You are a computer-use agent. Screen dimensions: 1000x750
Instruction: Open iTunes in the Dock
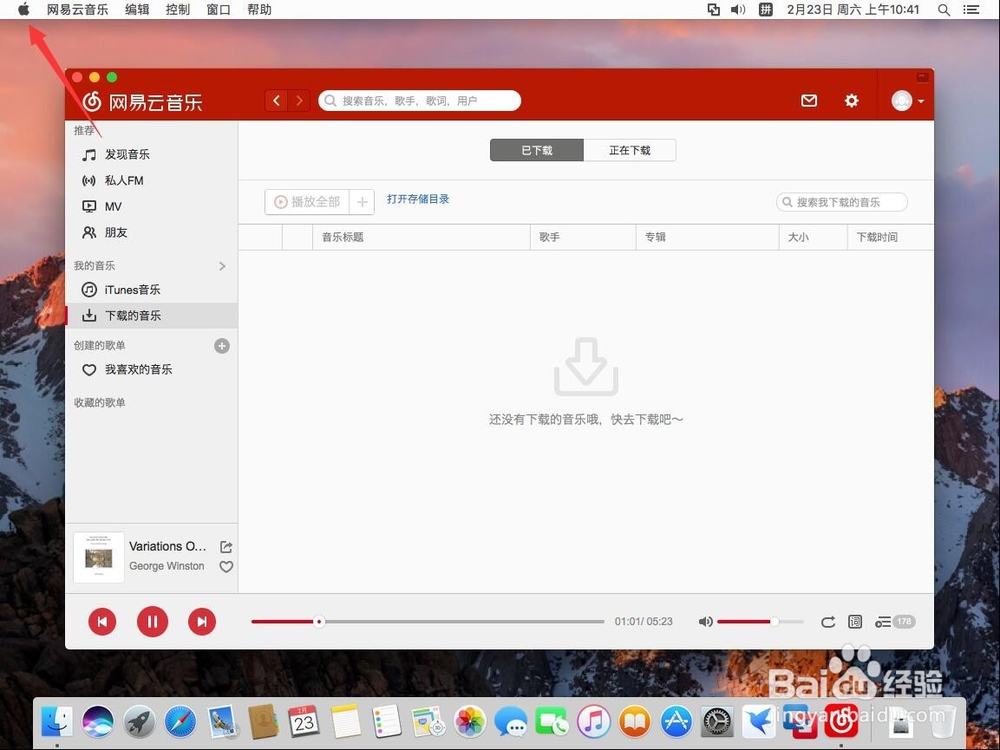pos(594,722)
